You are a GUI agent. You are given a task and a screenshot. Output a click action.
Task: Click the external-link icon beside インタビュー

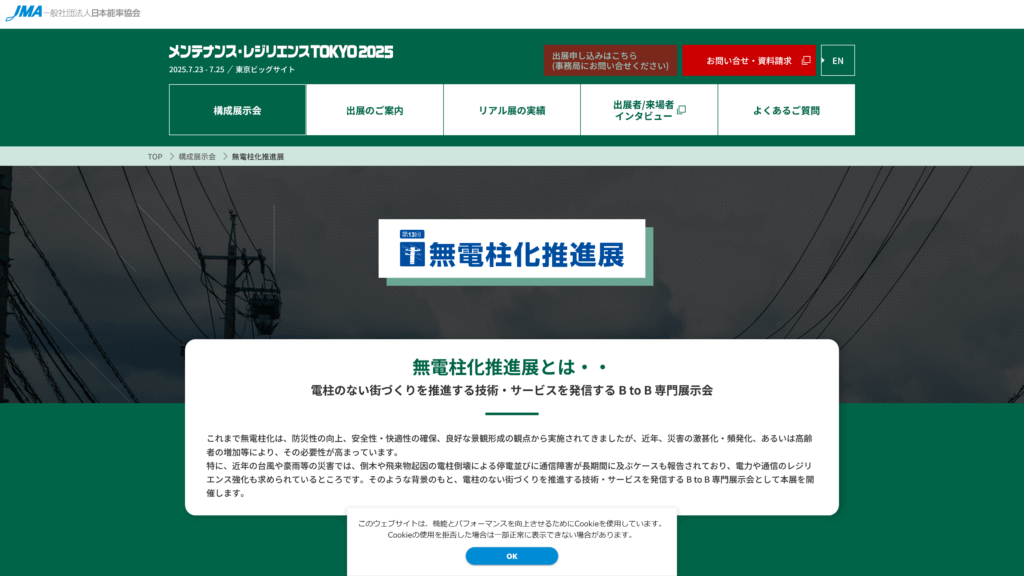[682, 110]
